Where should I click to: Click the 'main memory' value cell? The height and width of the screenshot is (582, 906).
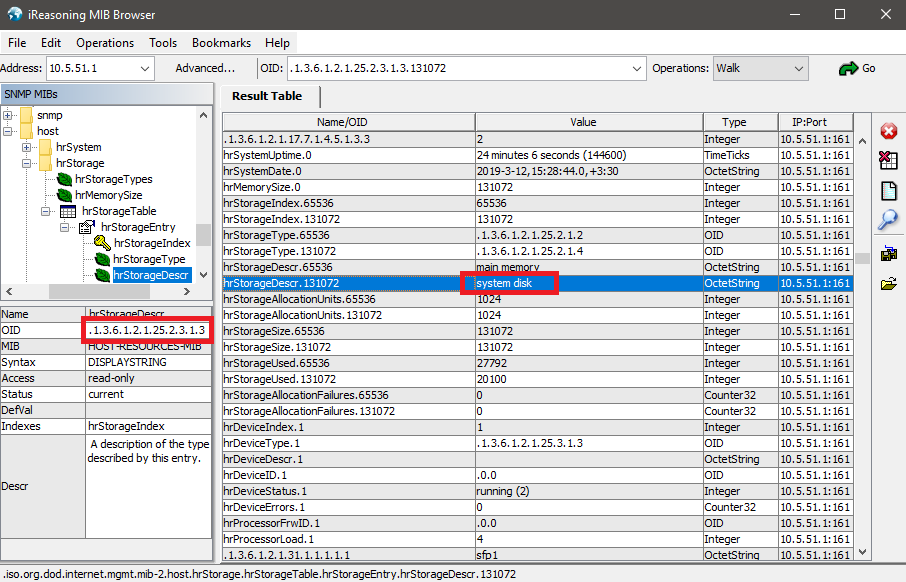589,267
